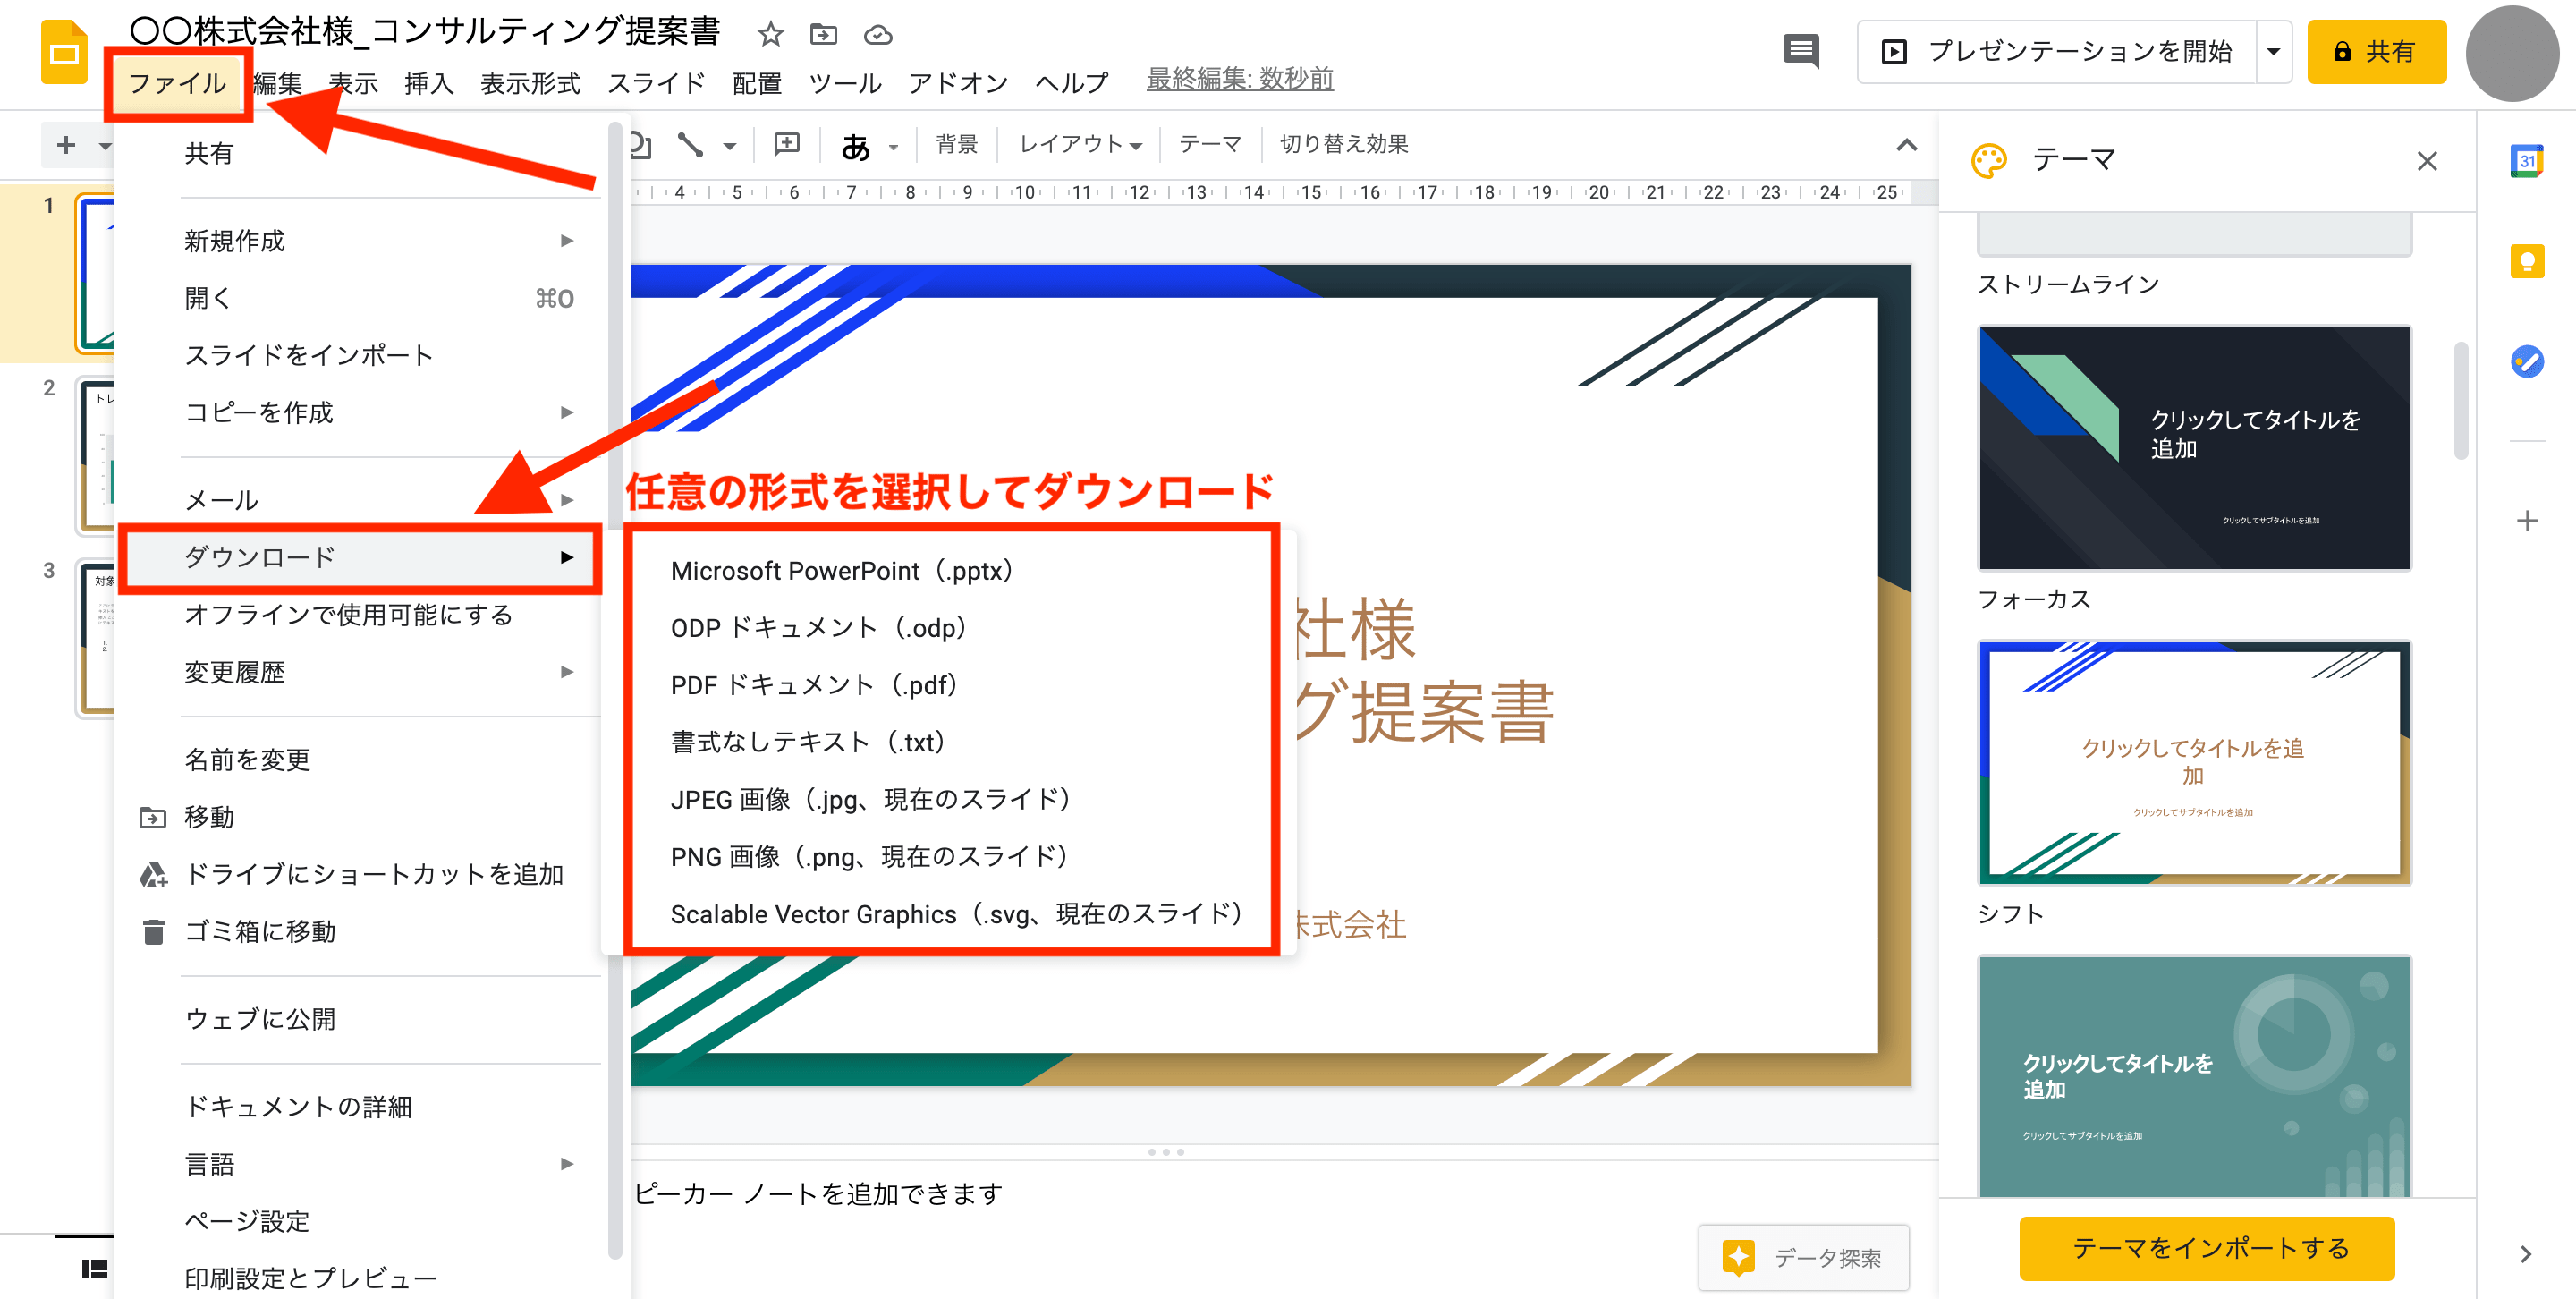Click the input tools あ icon
2576x1299 pixels.
tap(855, 146)
